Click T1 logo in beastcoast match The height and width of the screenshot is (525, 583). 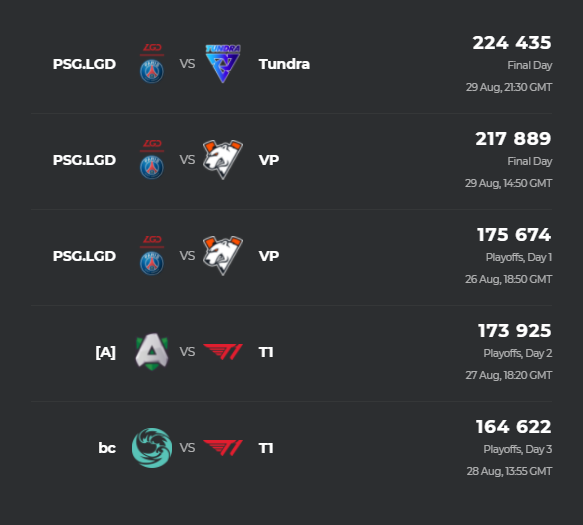[x=223, y=448]
